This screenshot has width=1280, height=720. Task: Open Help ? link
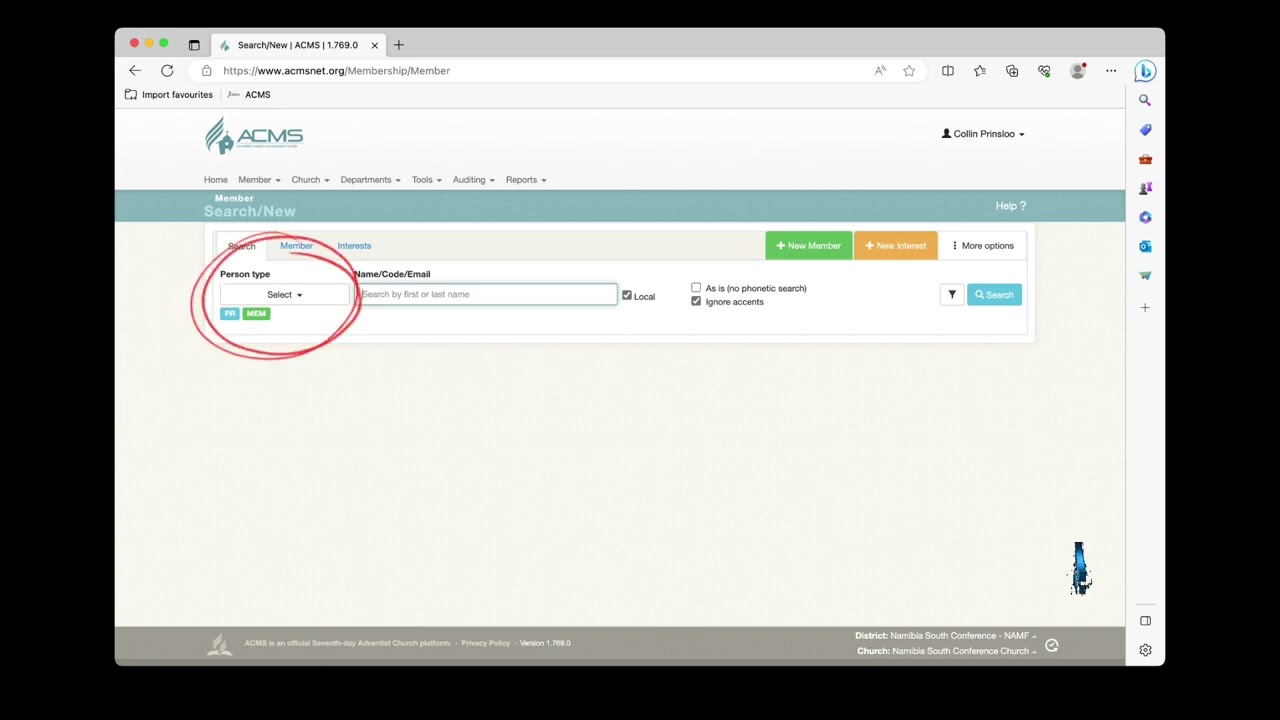[x=1010, y=206]
